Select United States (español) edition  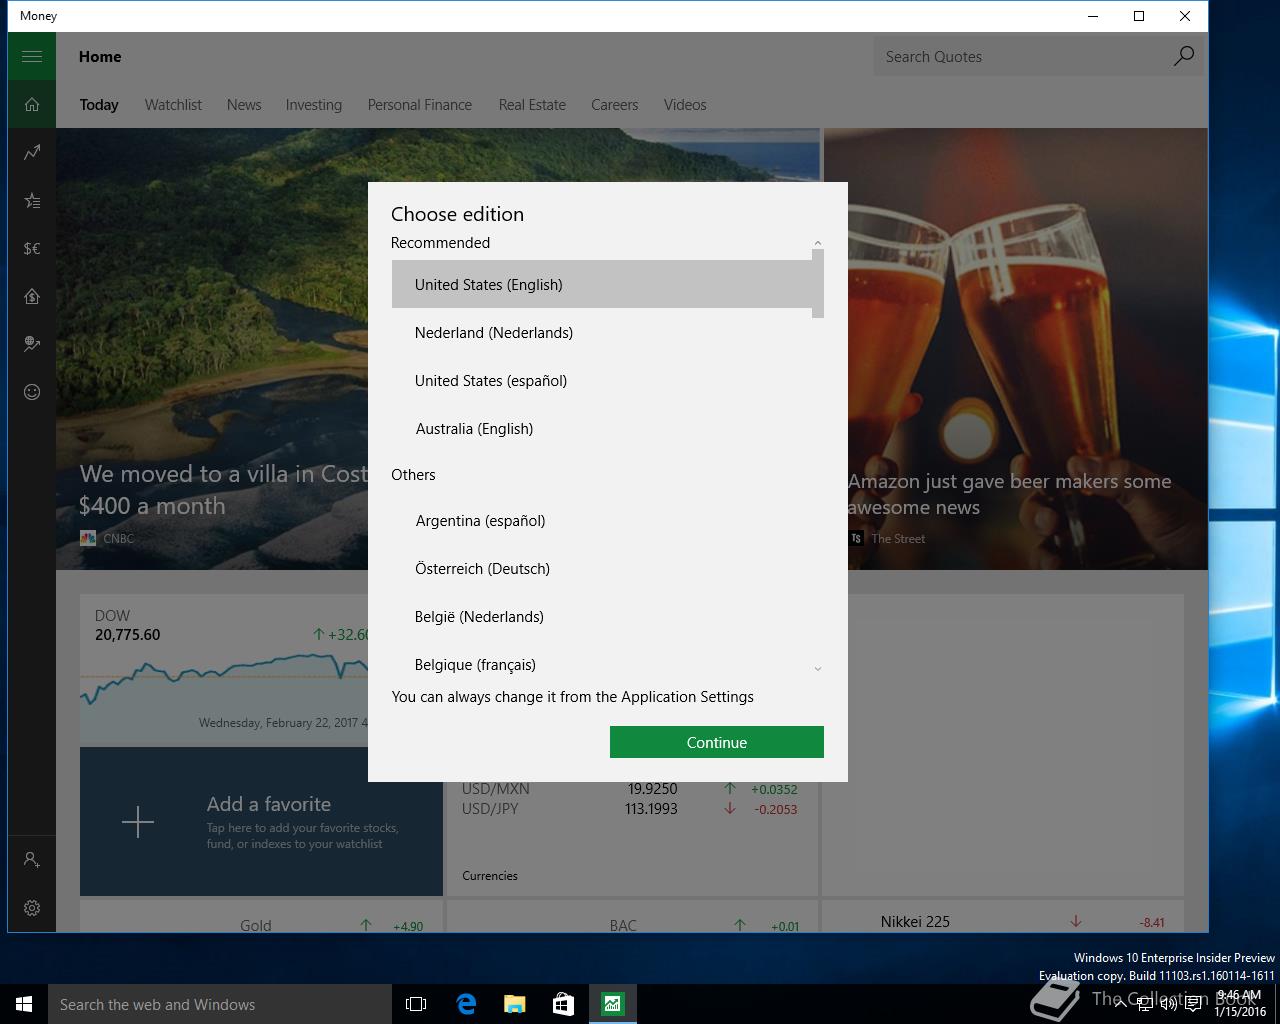pos(602,380)
